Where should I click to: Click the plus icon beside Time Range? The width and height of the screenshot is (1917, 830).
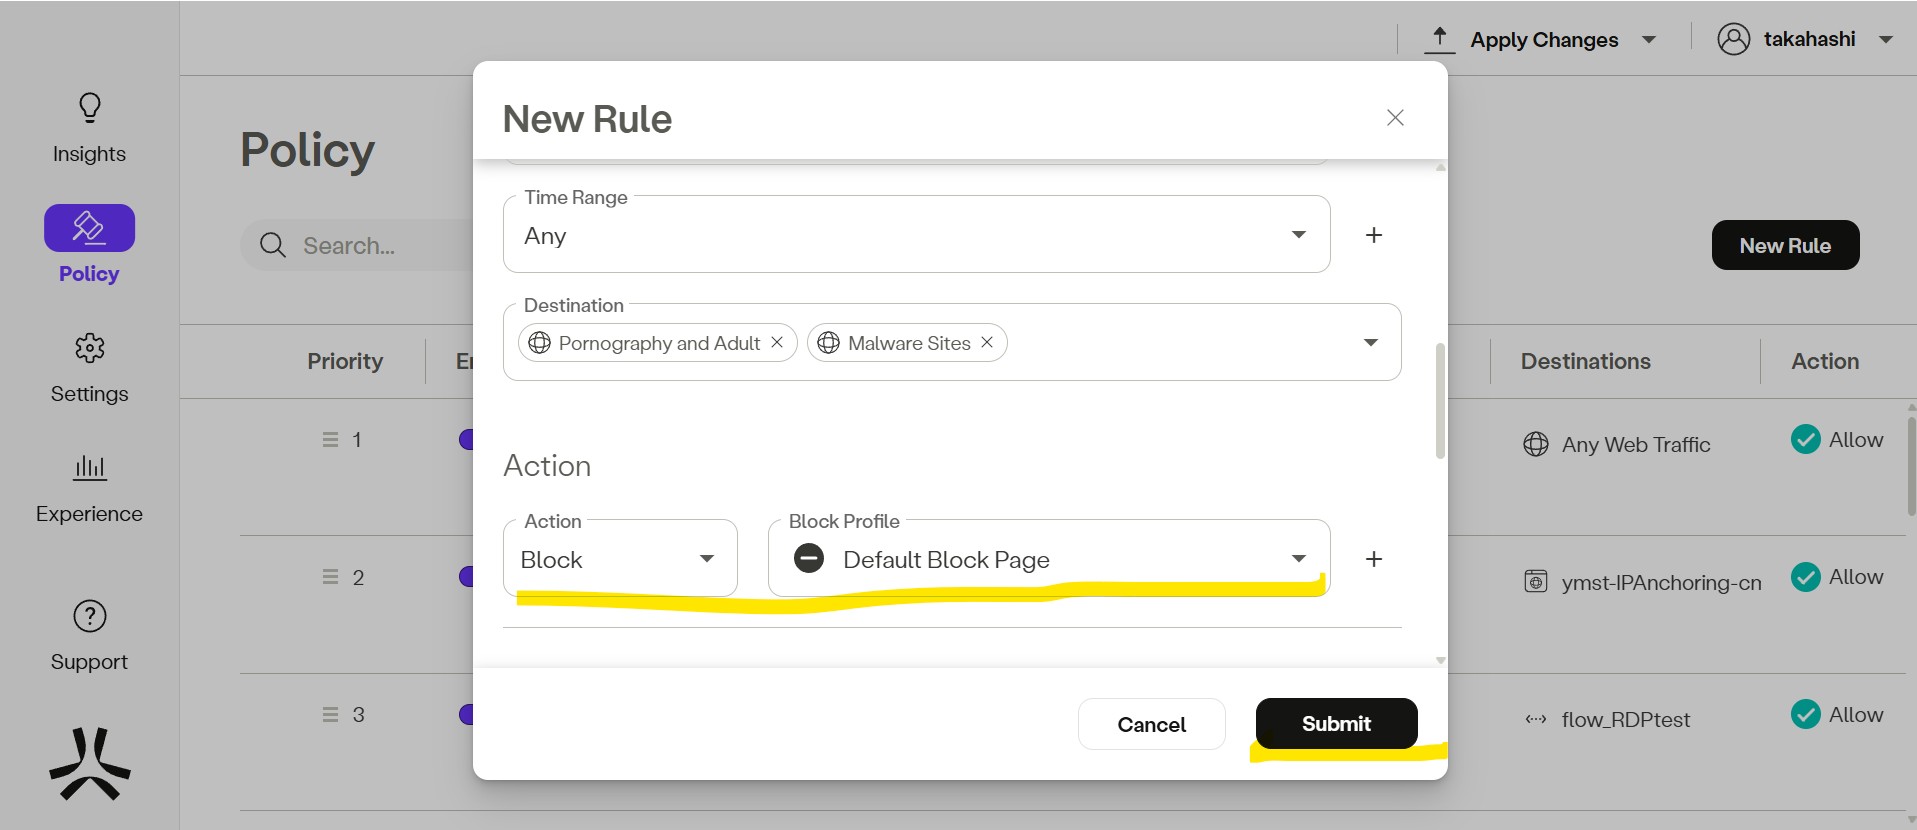(x=1374, y=235)
